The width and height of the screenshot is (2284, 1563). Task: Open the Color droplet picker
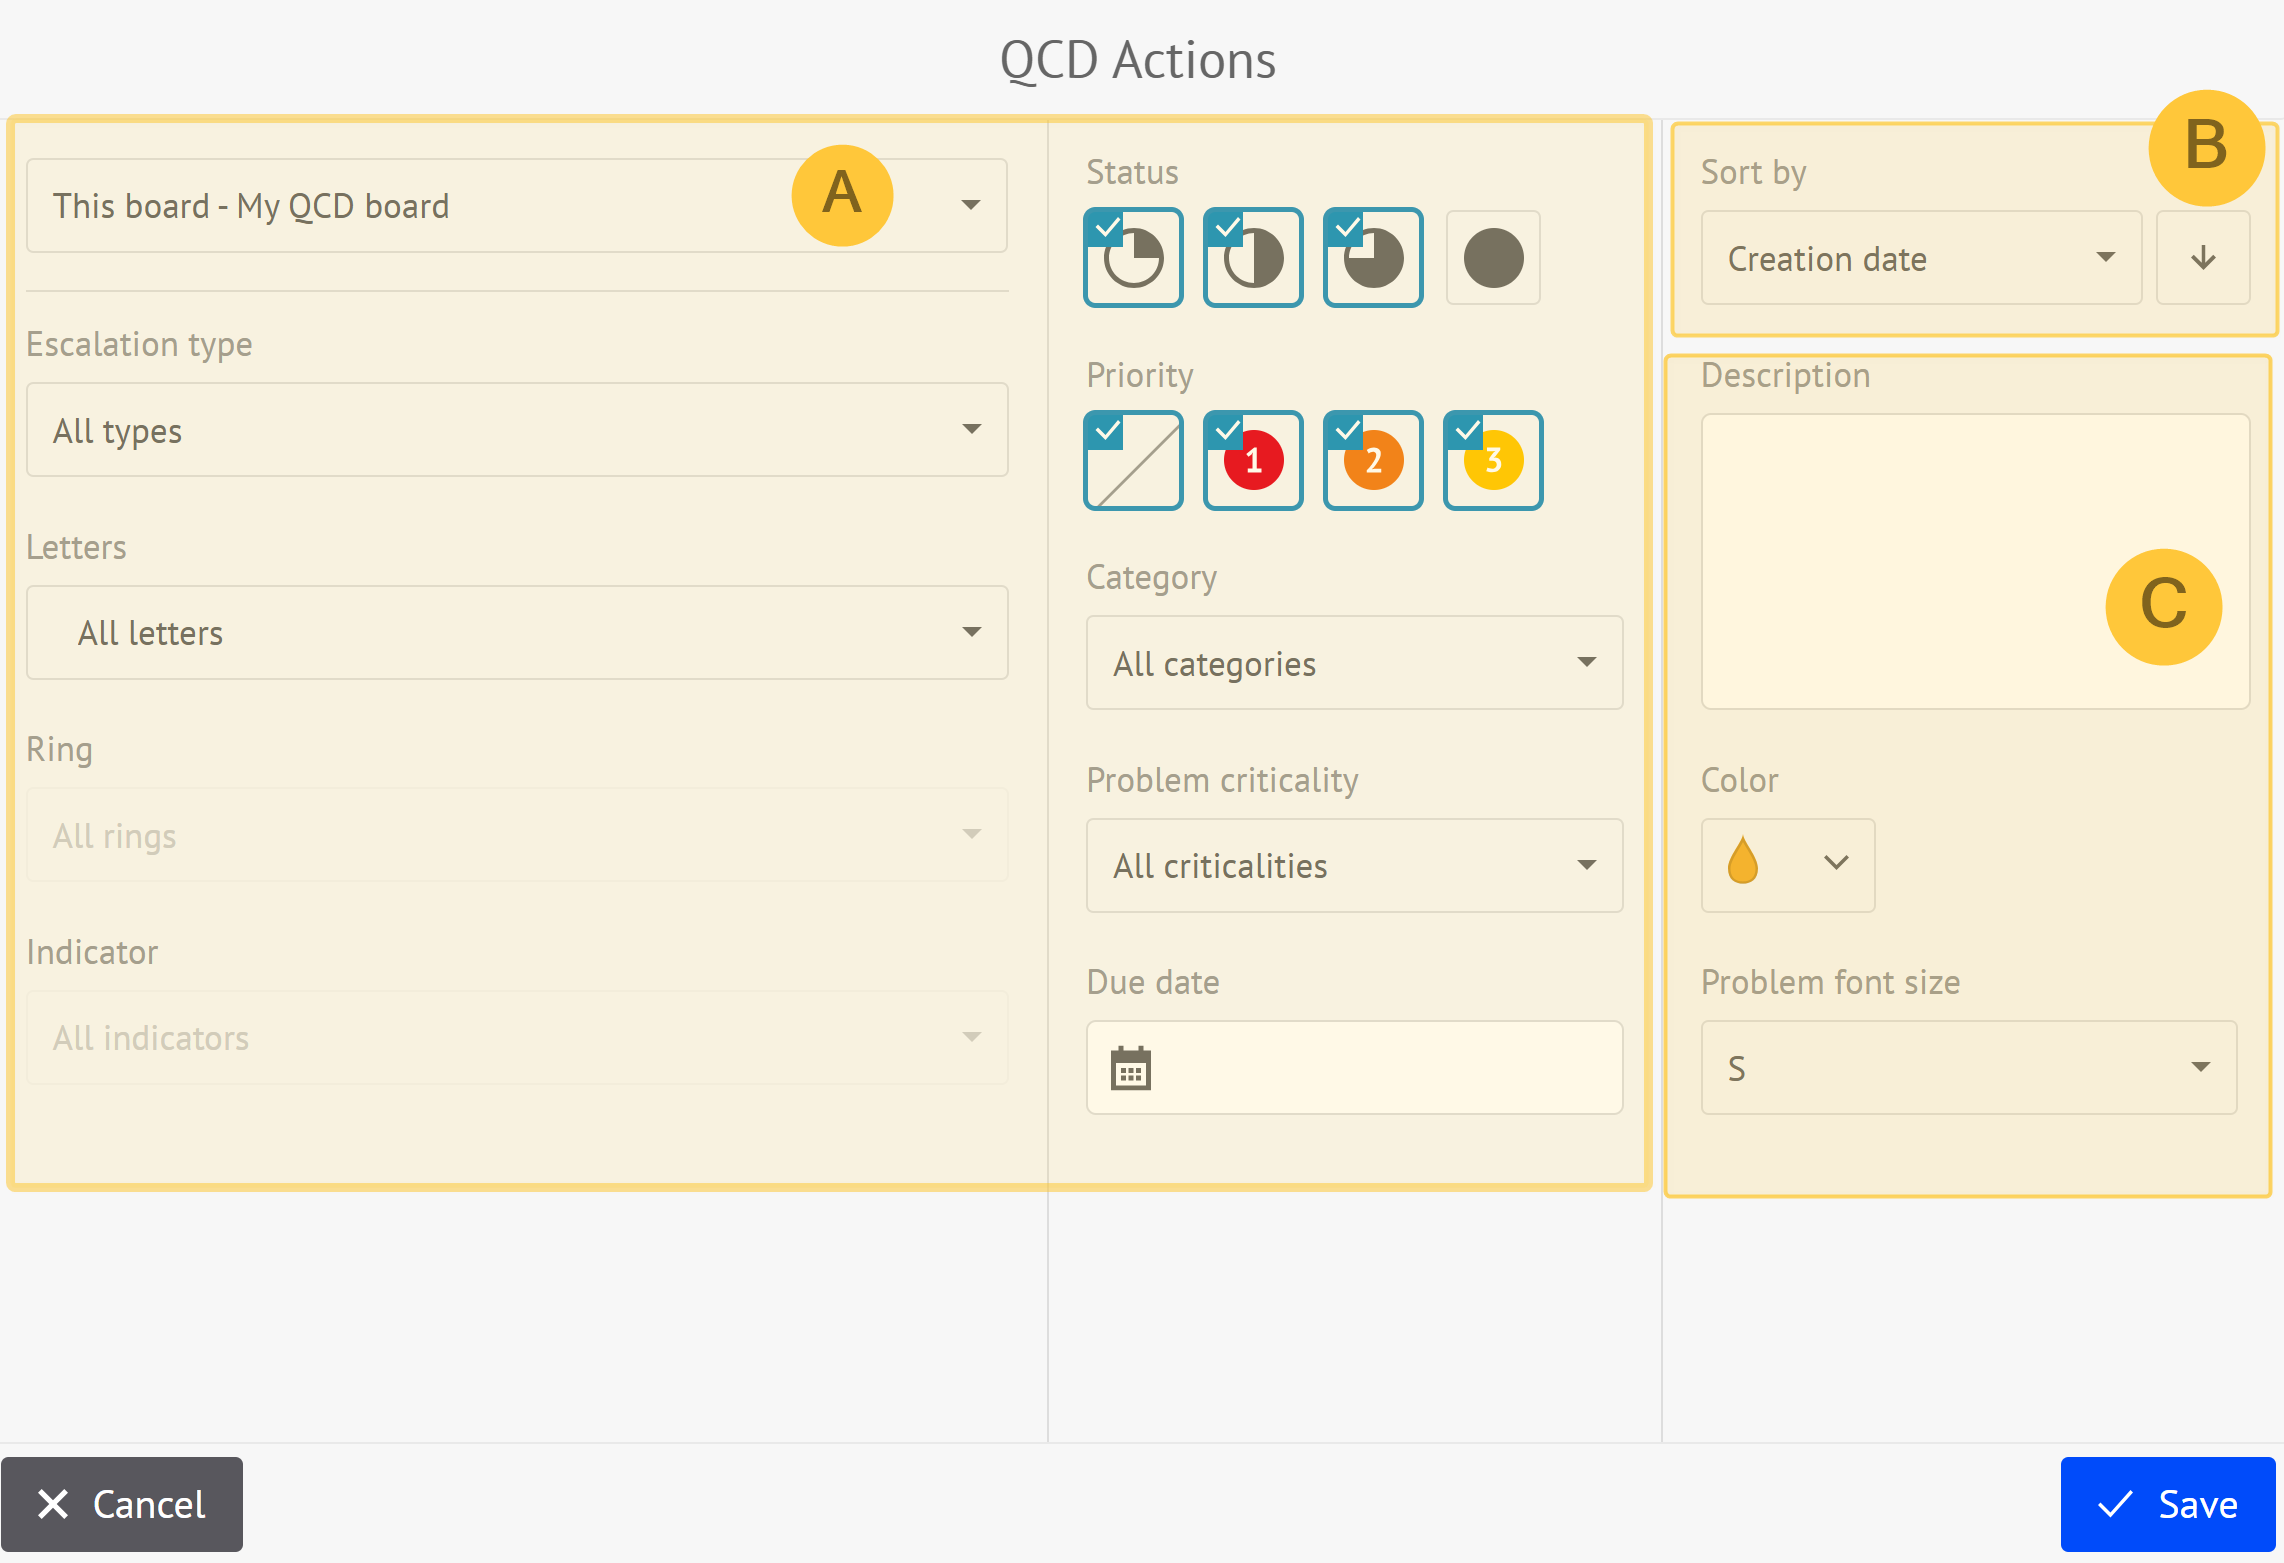(x=1788, y=866)
